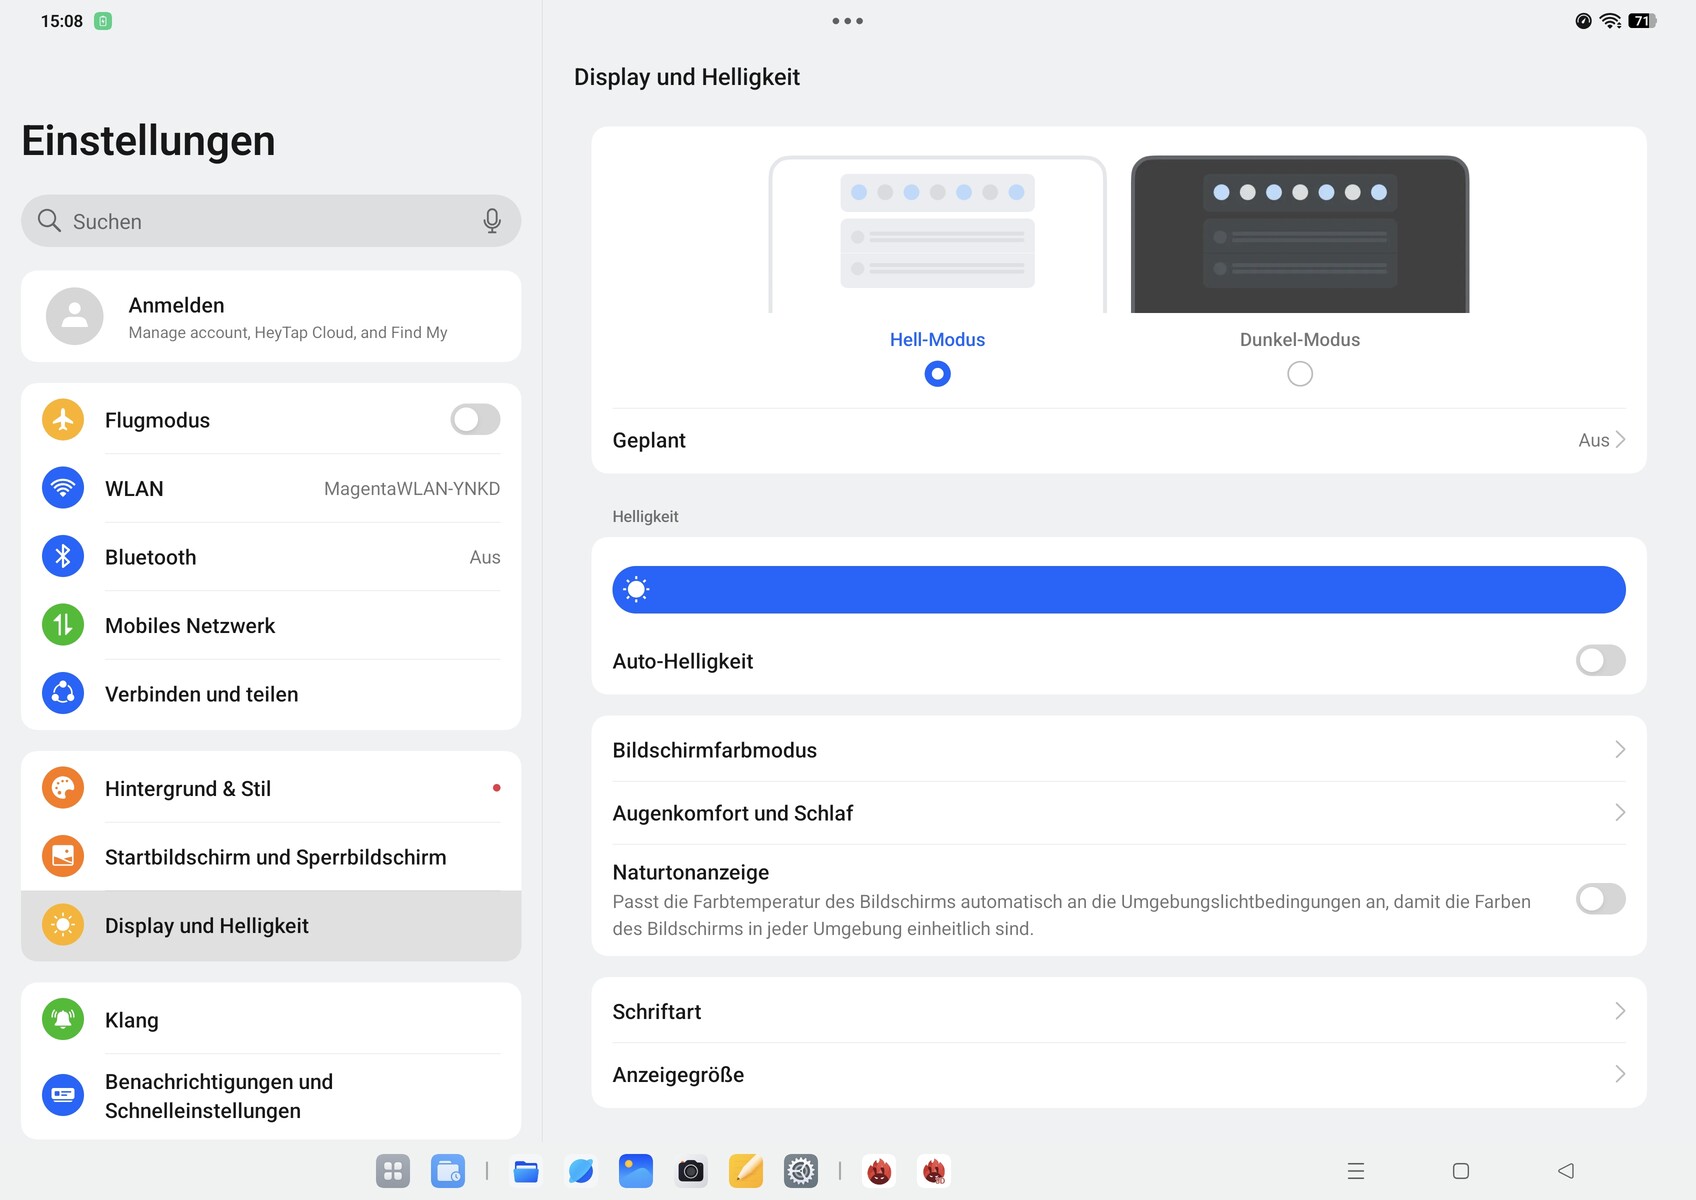
Task: Open Benachrichtigungen und Schnelleinstellungen label
Action: pos(219,1096)
